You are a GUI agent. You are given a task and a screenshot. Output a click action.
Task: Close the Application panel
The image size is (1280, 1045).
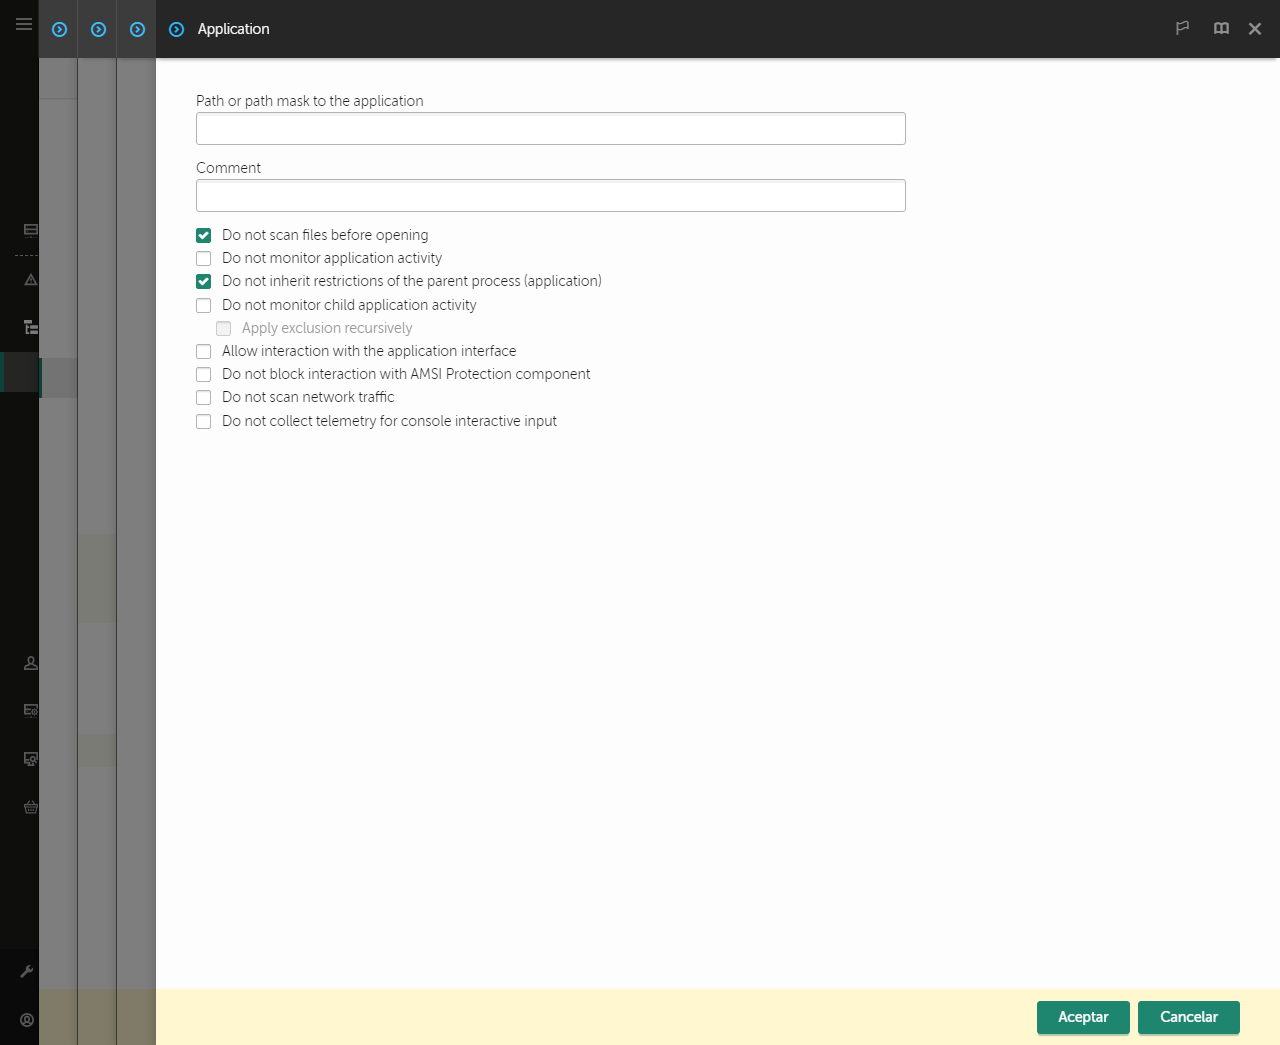(1255, 29)
